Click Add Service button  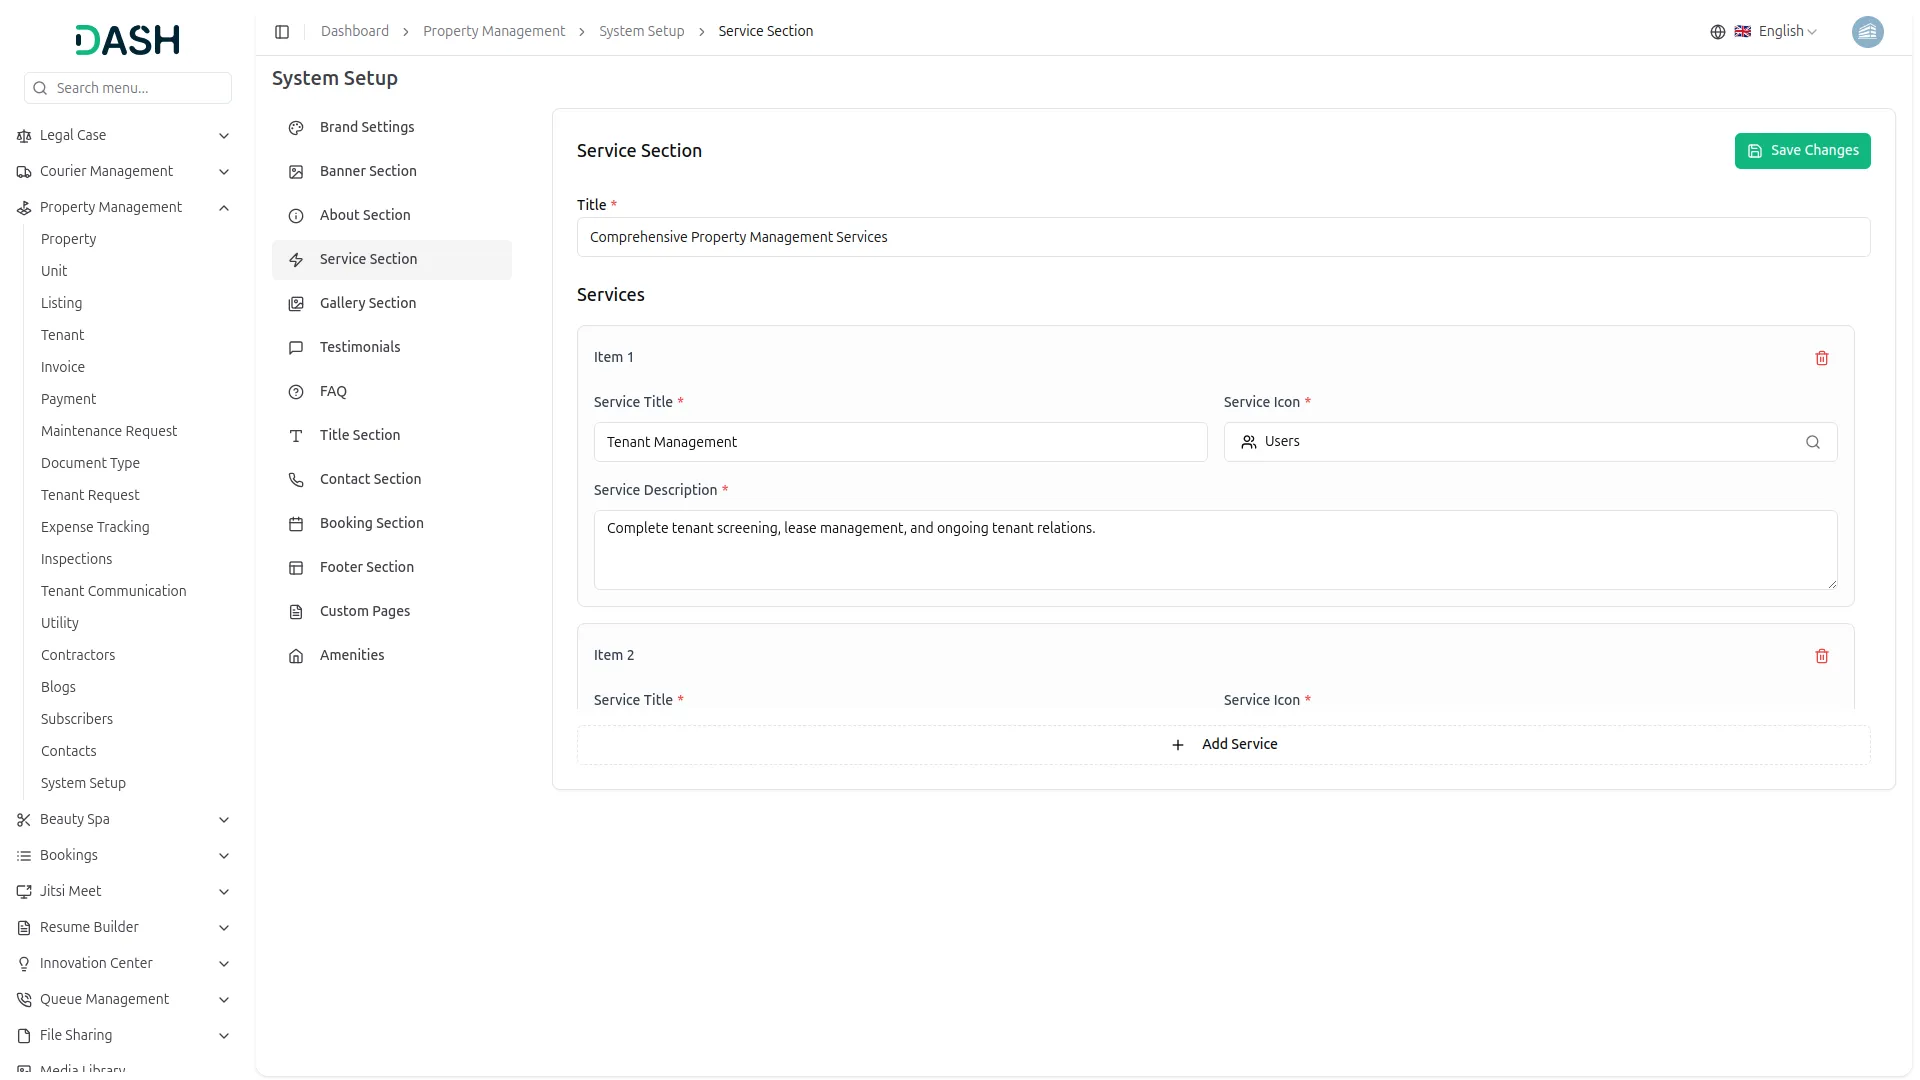click(1223, 745)
